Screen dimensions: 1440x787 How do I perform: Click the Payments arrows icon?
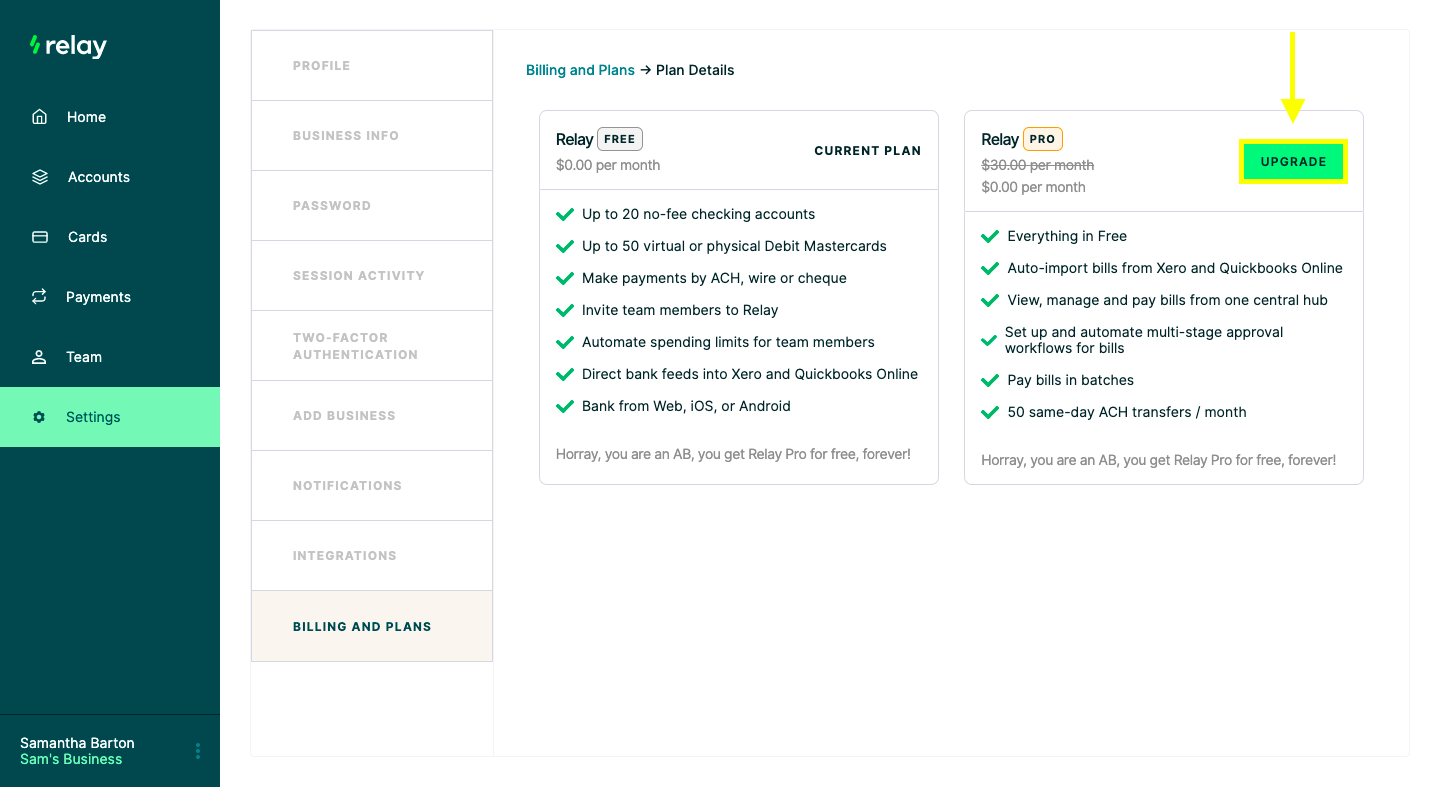(39, 297)
